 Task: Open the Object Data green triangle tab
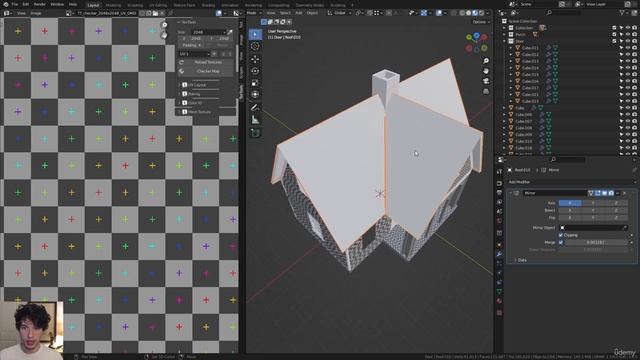point(499,291)
